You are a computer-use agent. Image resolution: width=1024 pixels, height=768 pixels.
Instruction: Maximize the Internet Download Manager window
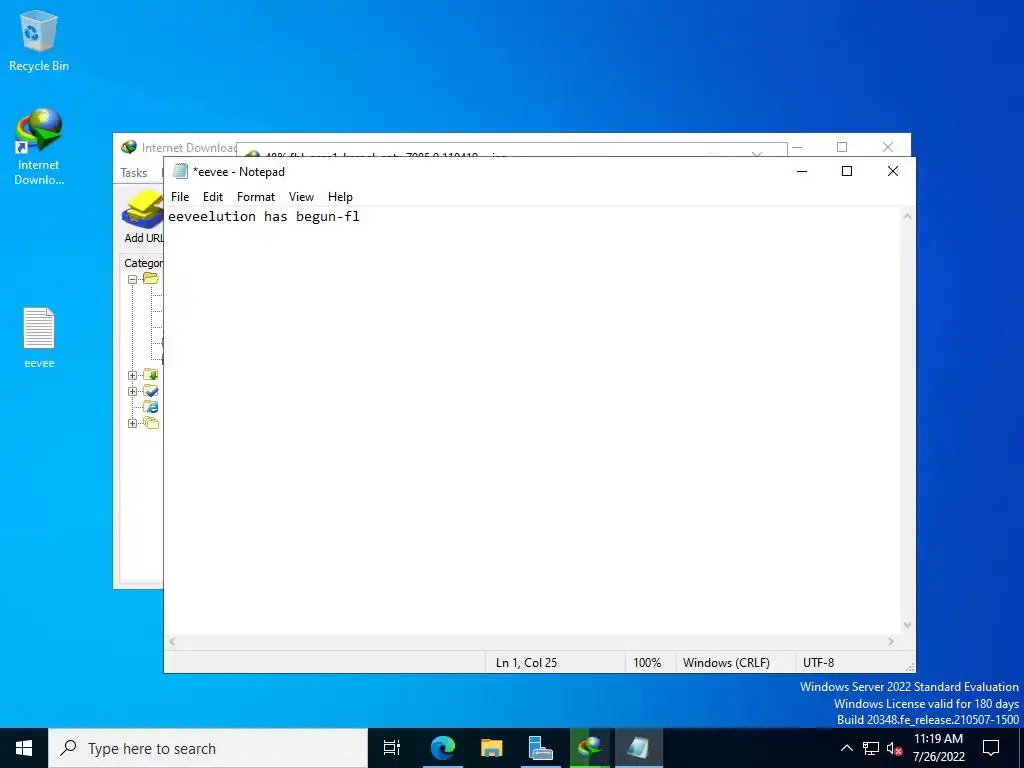pos(842,147)
